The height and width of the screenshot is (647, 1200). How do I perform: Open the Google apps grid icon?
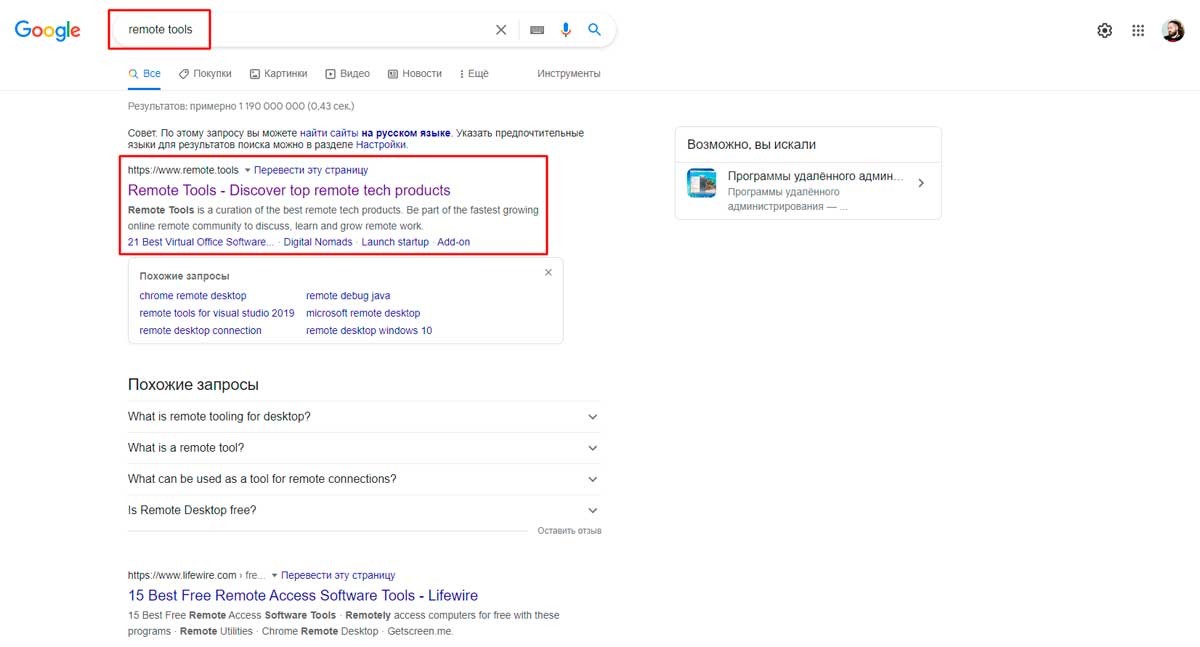(1138, 30)
